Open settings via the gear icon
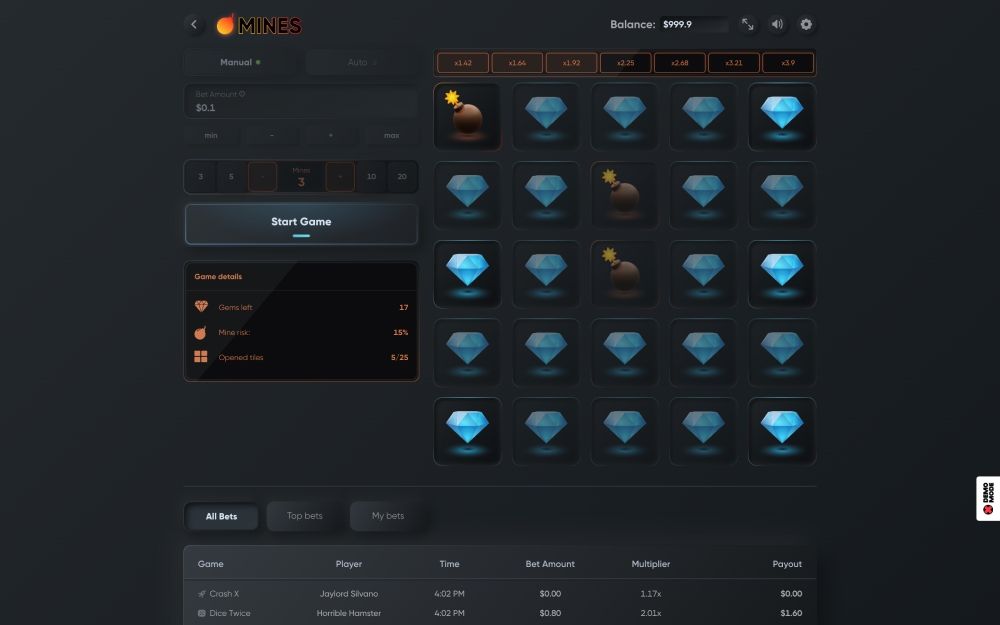This screenshot has height=625, width=1000. tap(806, 24)
